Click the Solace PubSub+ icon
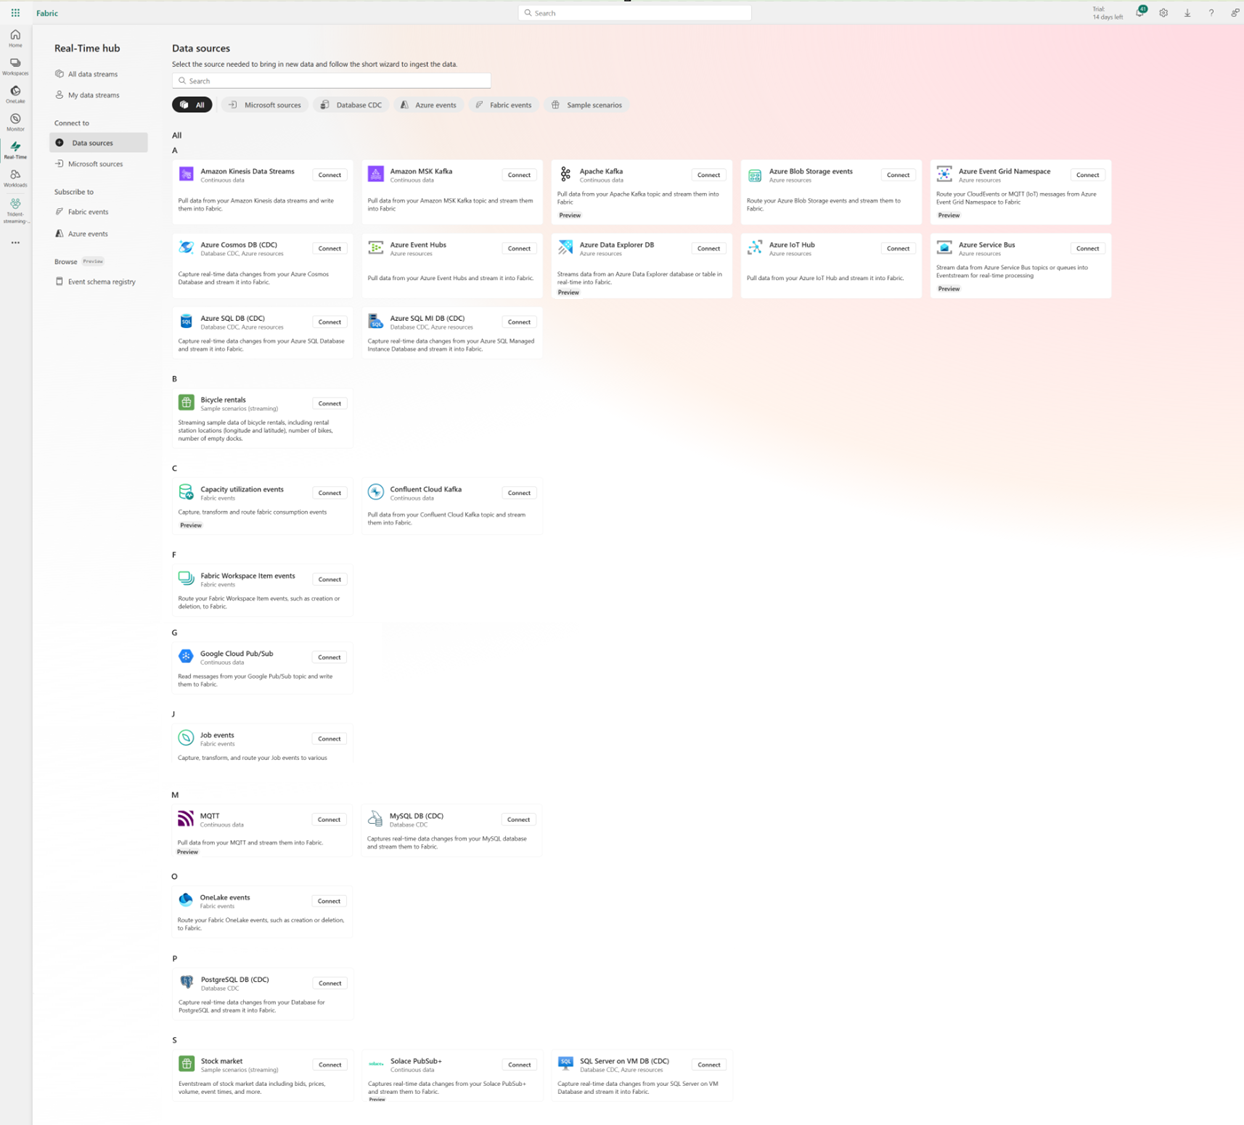 [x=376, y=1064]
